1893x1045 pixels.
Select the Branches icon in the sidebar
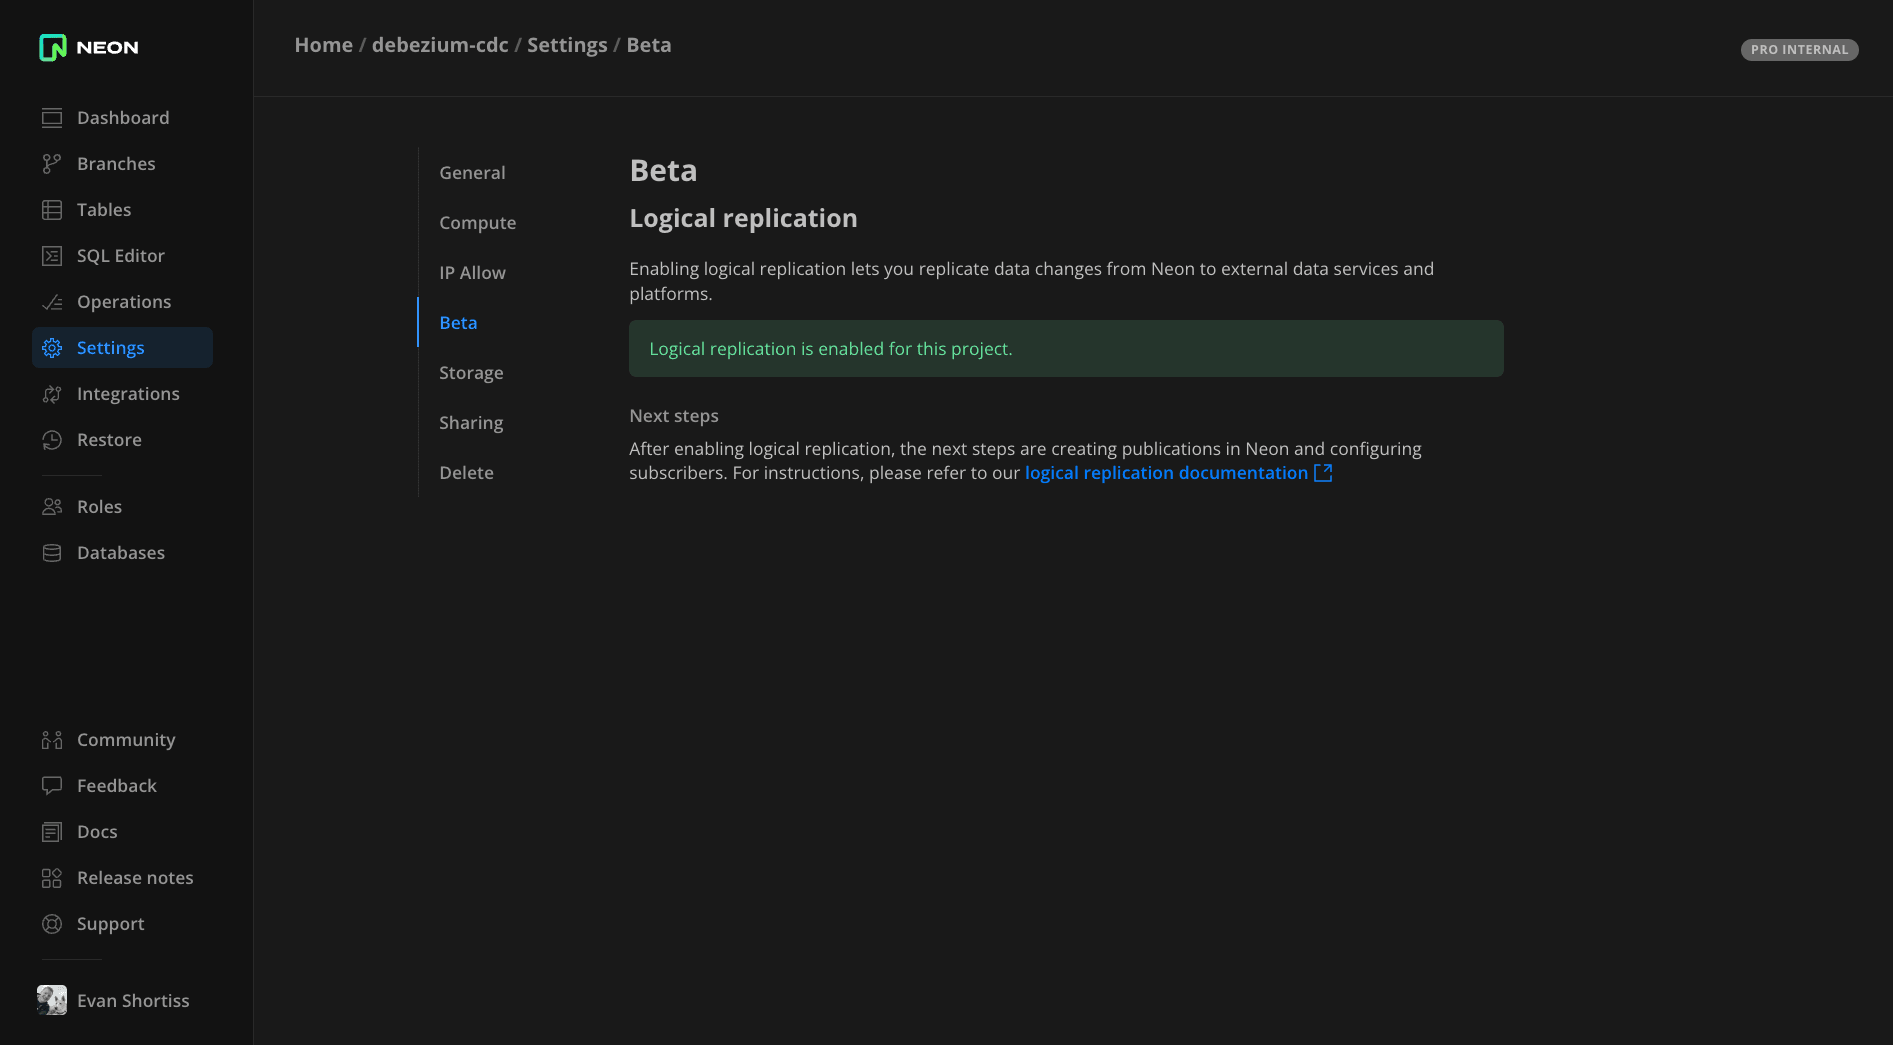52,163
